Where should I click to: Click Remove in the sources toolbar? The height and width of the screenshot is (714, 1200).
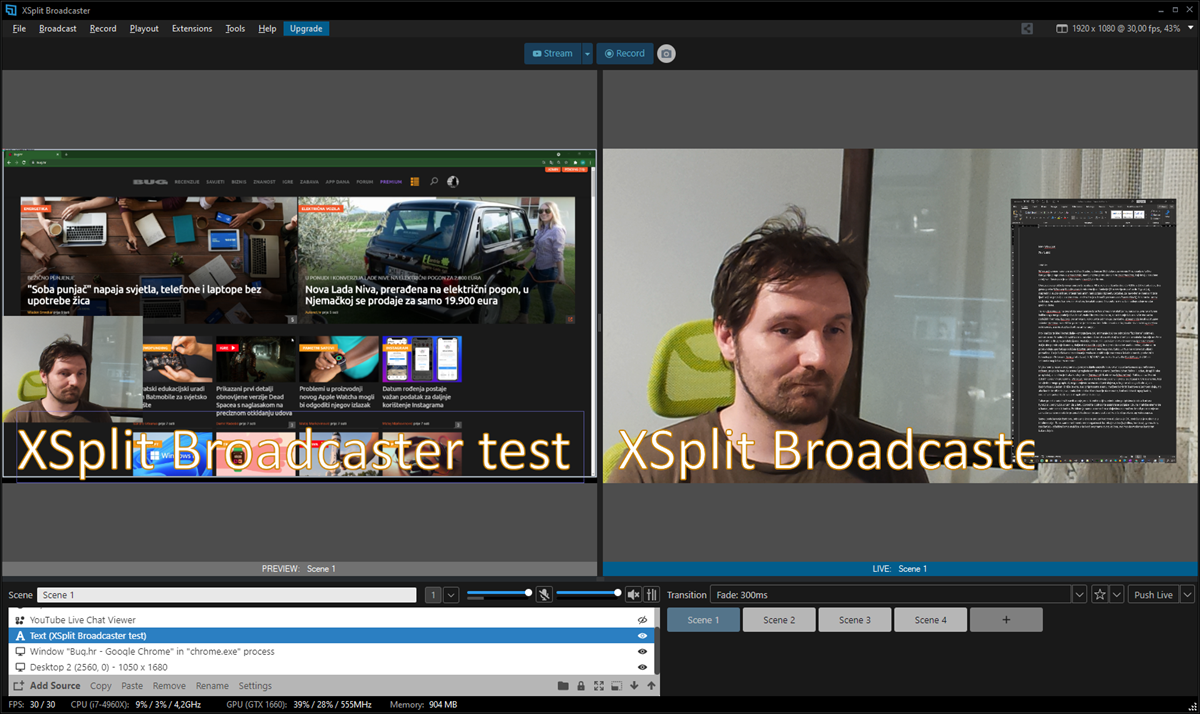coord(169,686)
